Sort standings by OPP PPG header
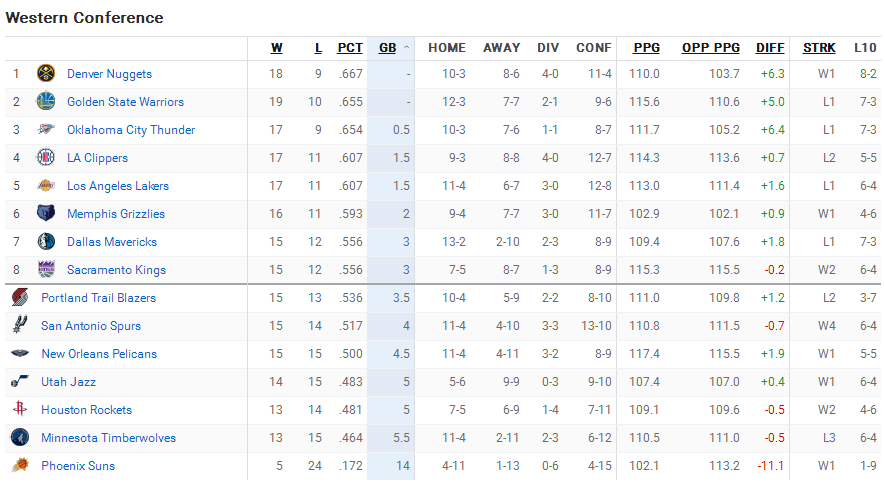Image resolution: width=885 pixels, height=483 pixels. click(711, 48)
